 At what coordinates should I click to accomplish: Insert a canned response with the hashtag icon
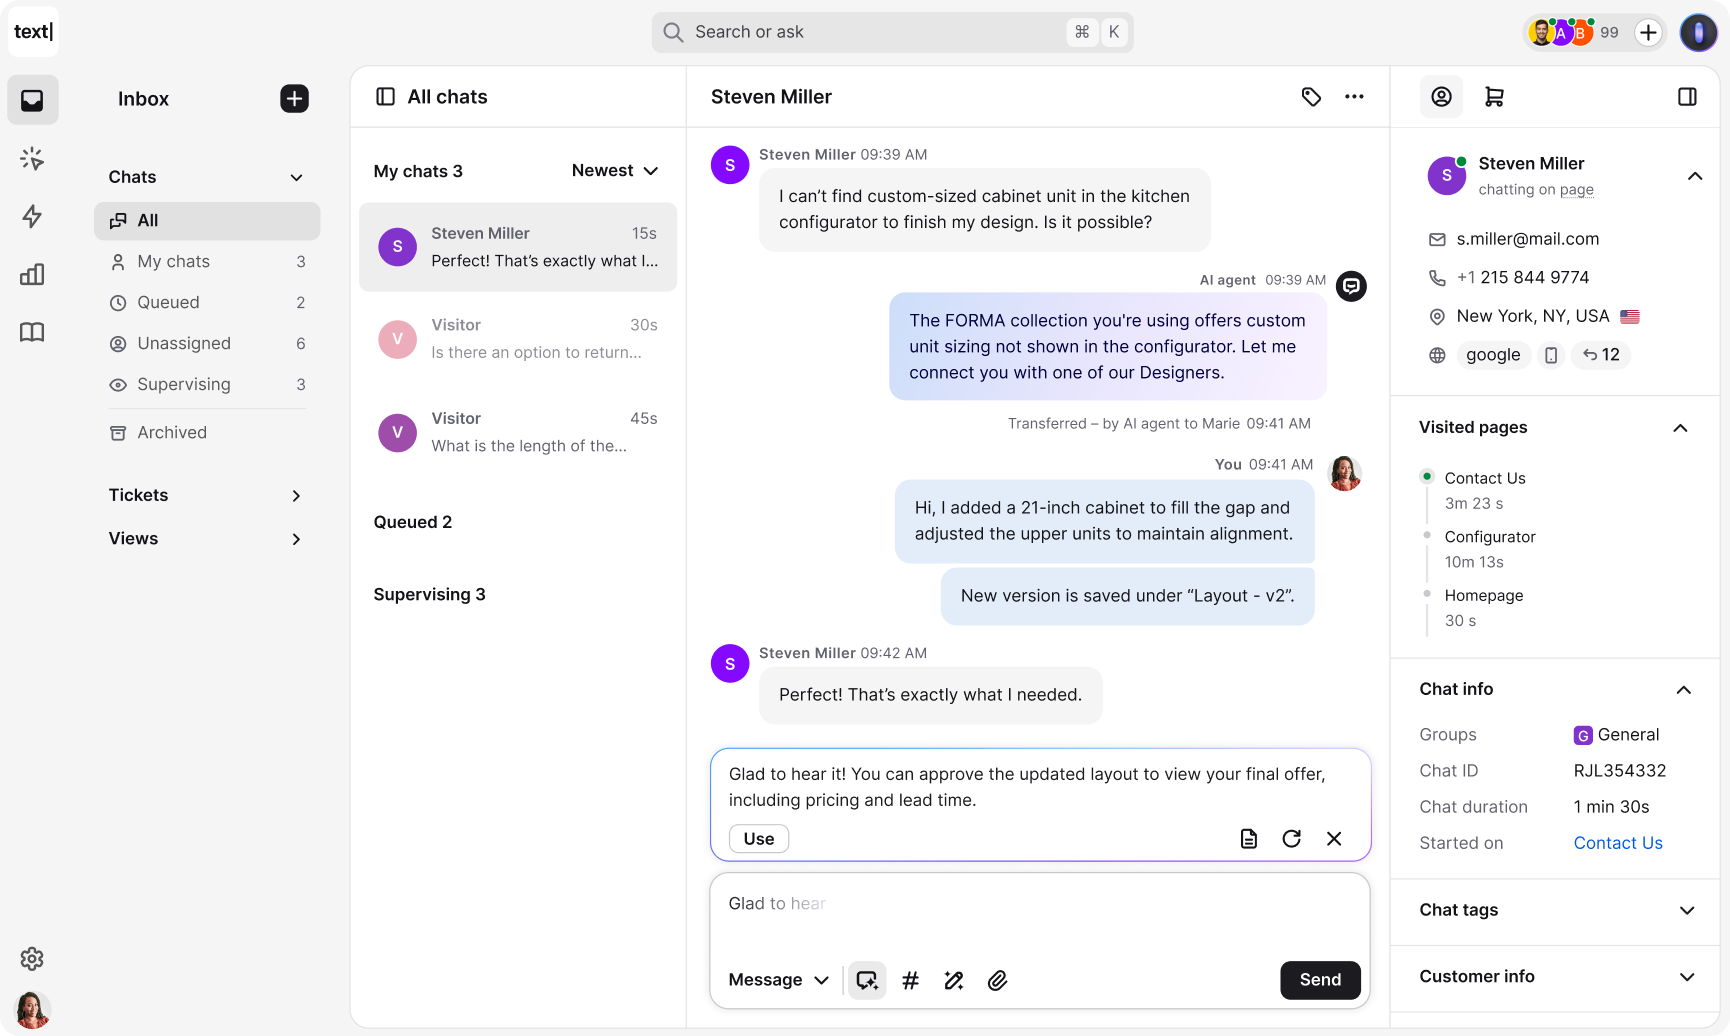[910, 980]
